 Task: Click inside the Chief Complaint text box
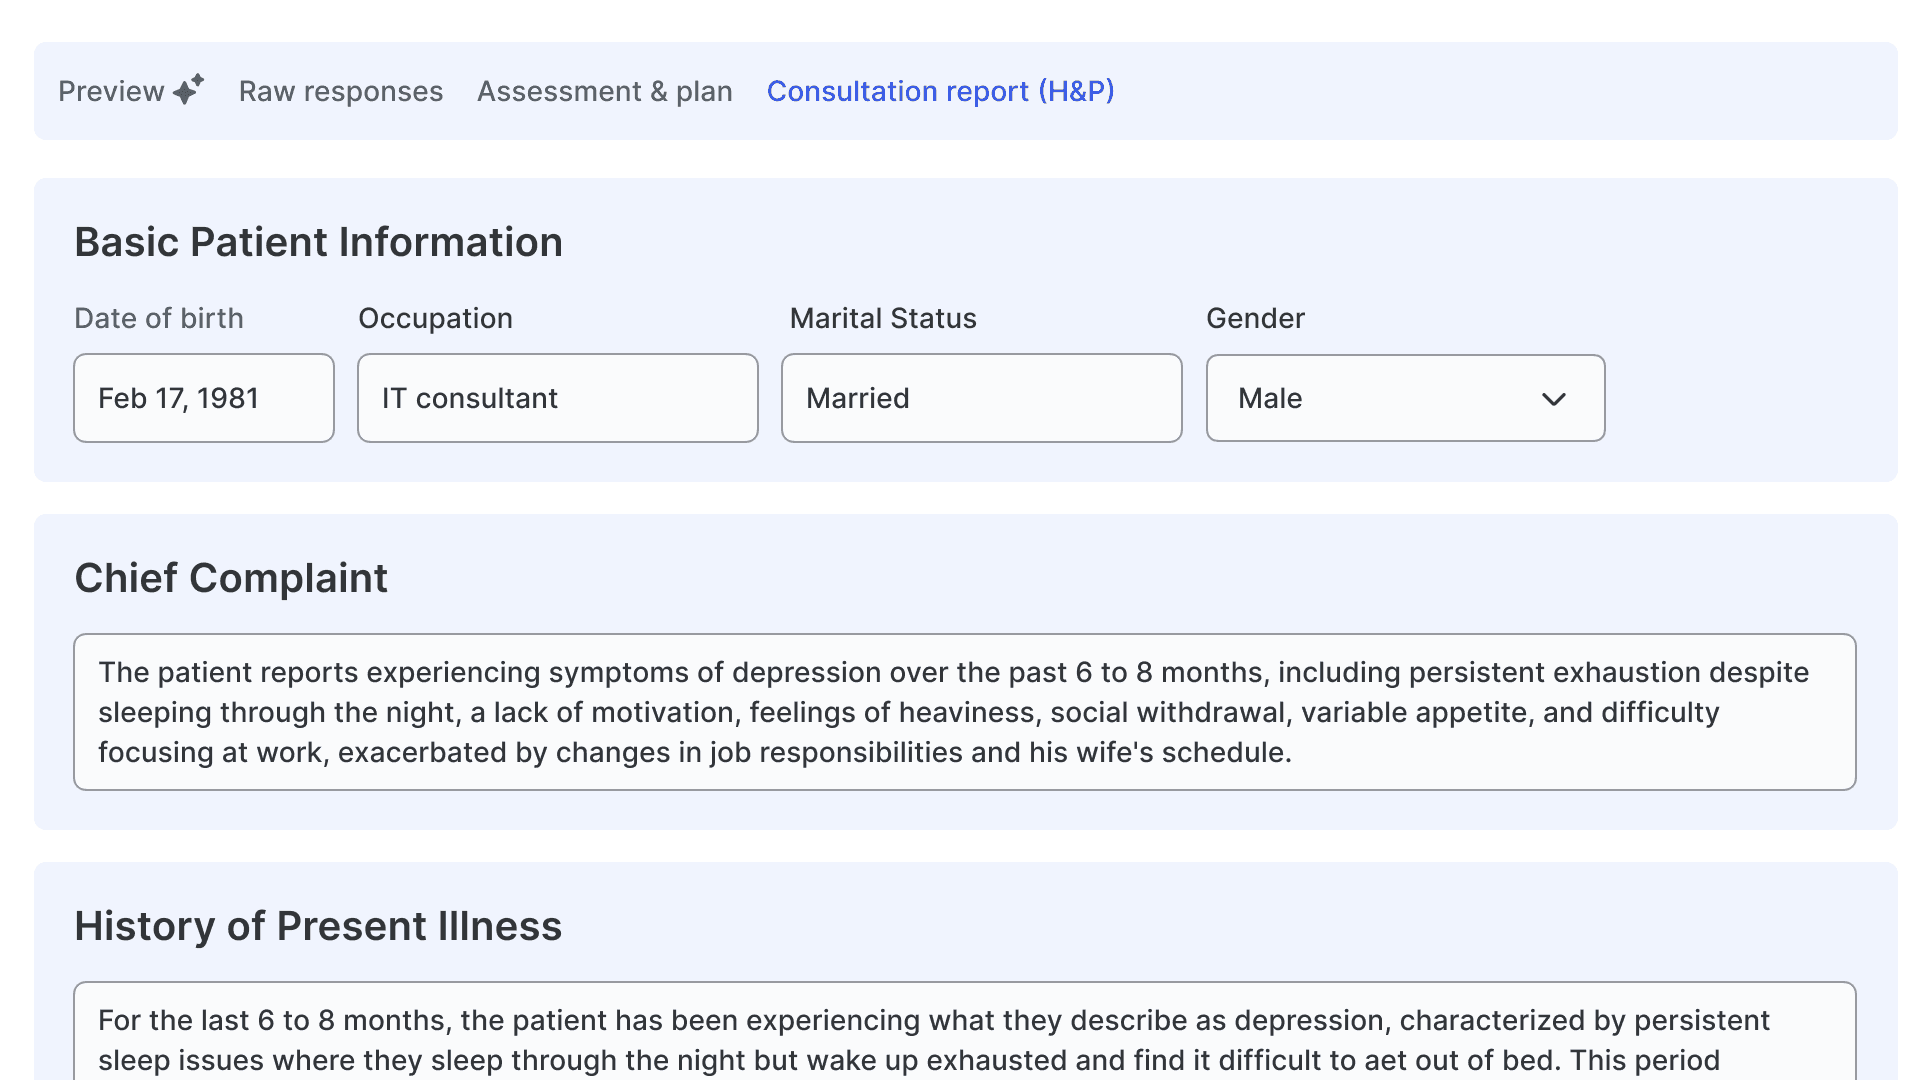click(x=964, y=712)
